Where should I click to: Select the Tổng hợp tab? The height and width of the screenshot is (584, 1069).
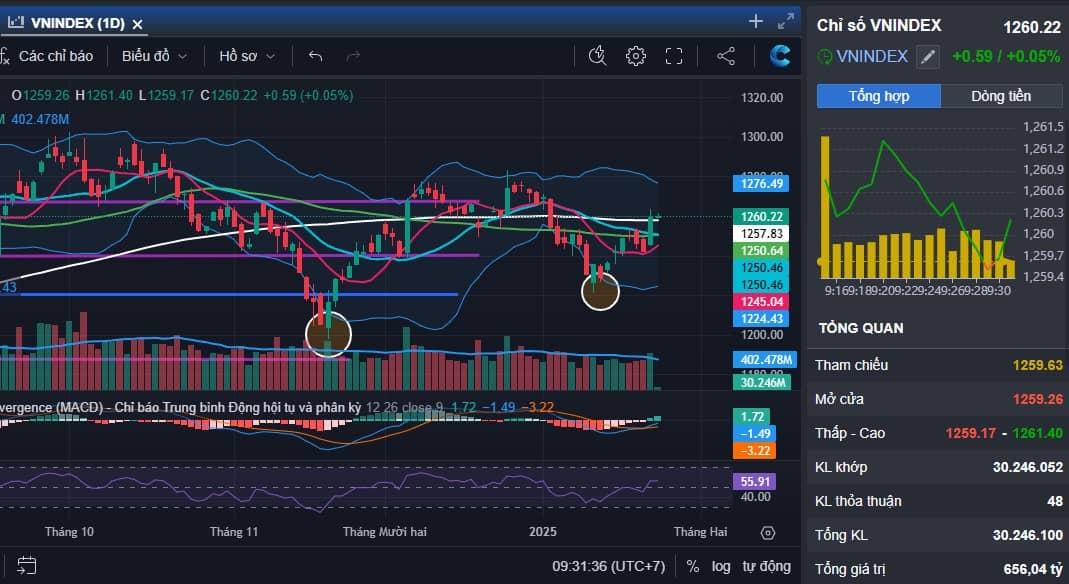(x=878, y=96)
